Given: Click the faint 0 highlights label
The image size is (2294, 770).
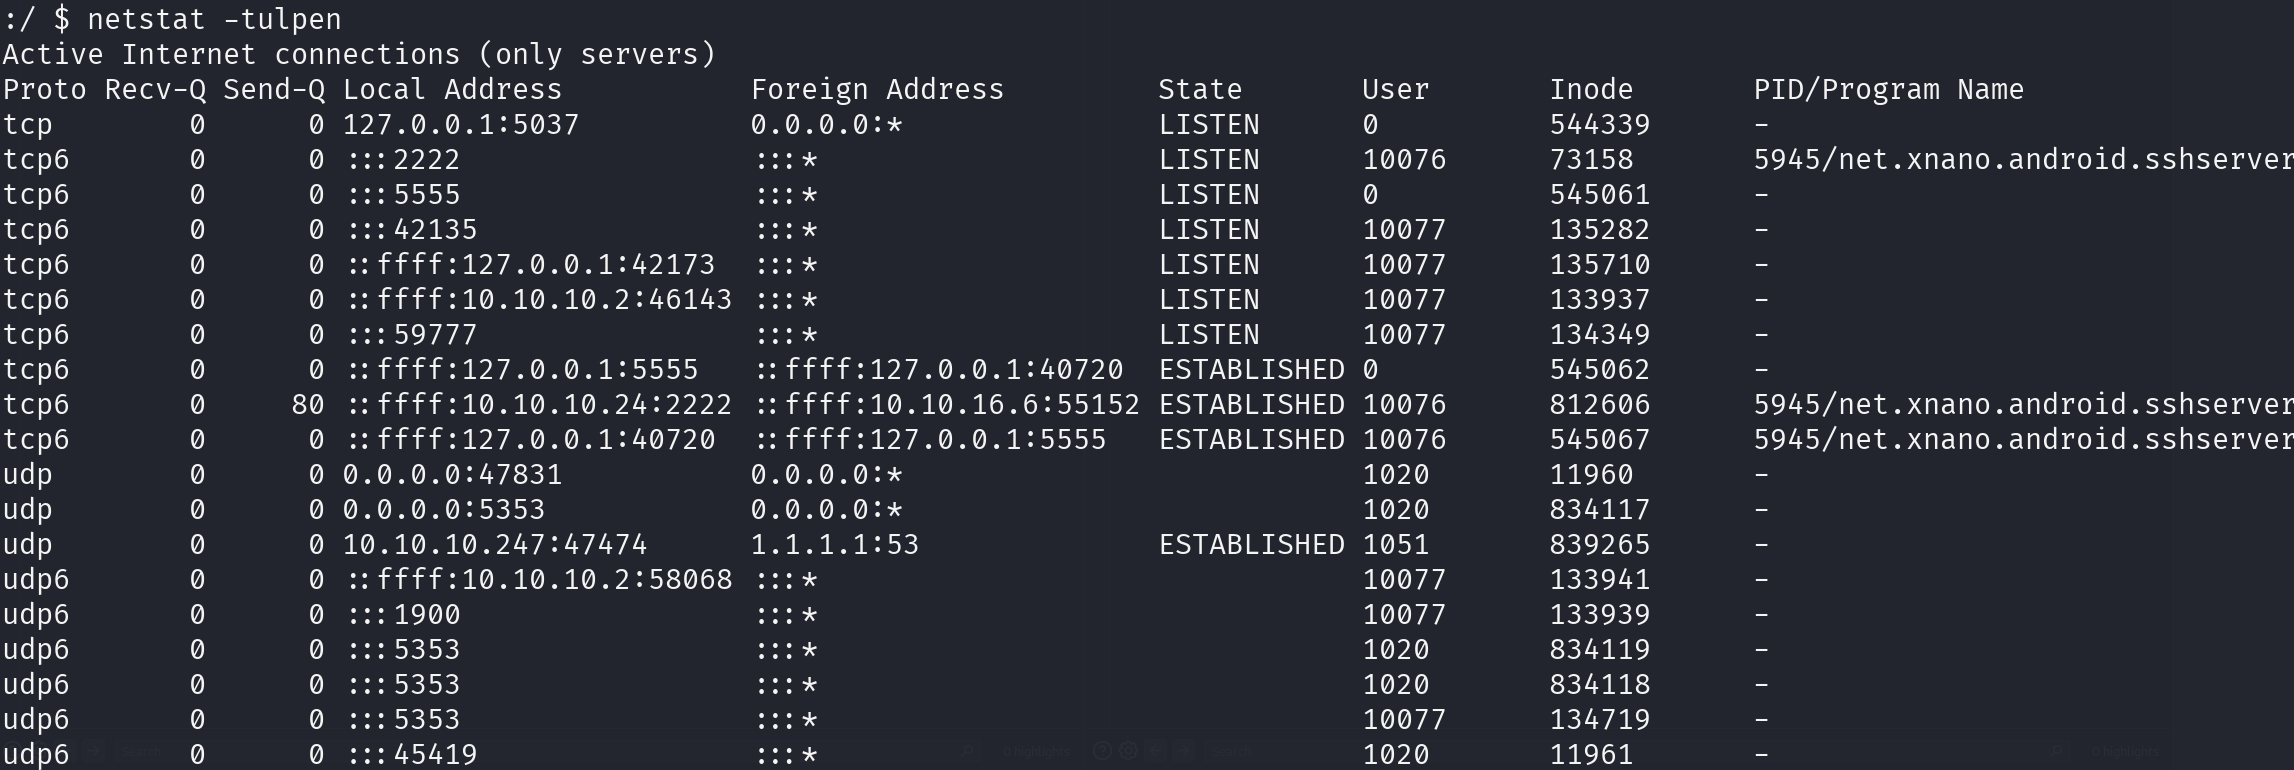Looking at the screenshot, I should 1036,752.
